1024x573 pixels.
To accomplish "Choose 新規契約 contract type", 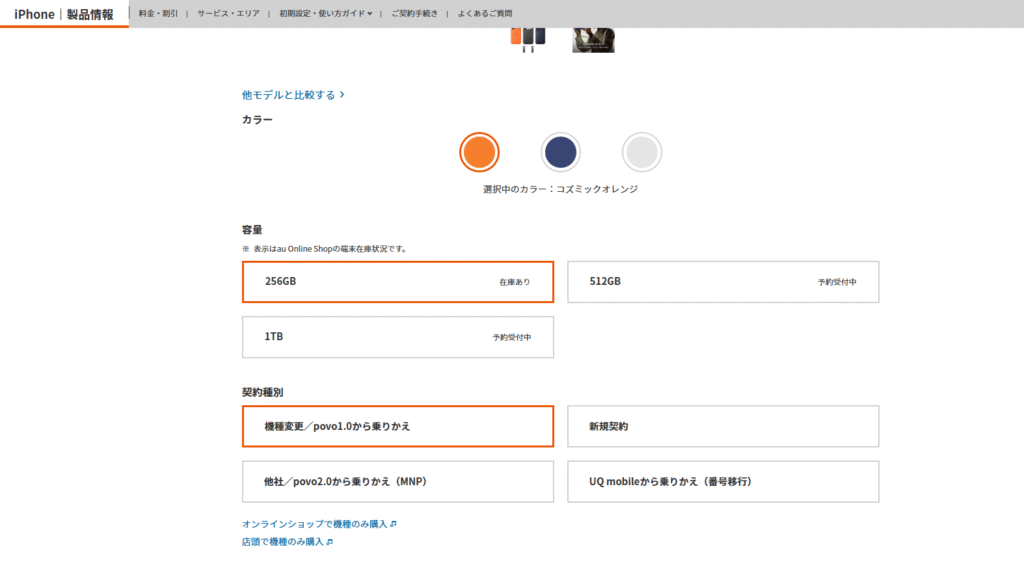I will click(723, 426).
